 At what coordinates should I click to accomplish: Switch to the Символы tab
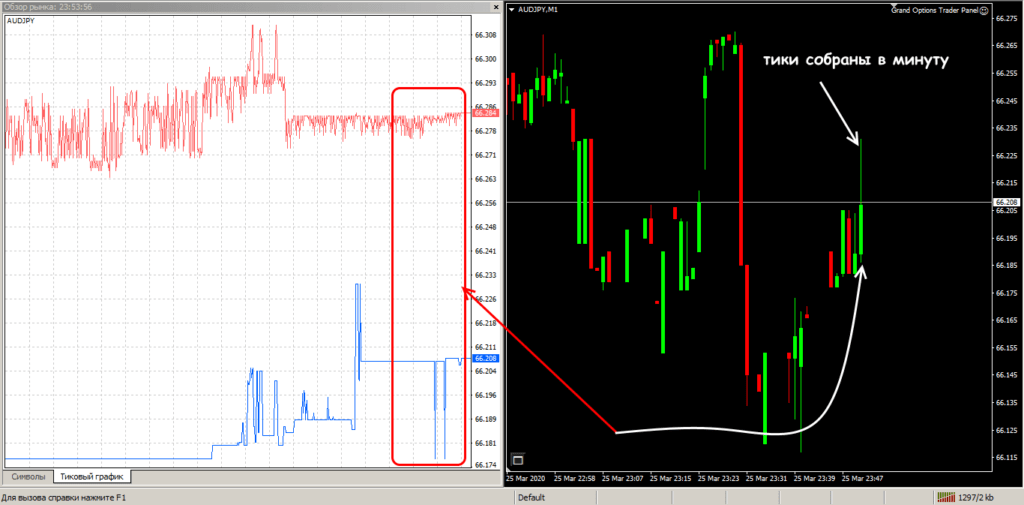click(28, 477)
